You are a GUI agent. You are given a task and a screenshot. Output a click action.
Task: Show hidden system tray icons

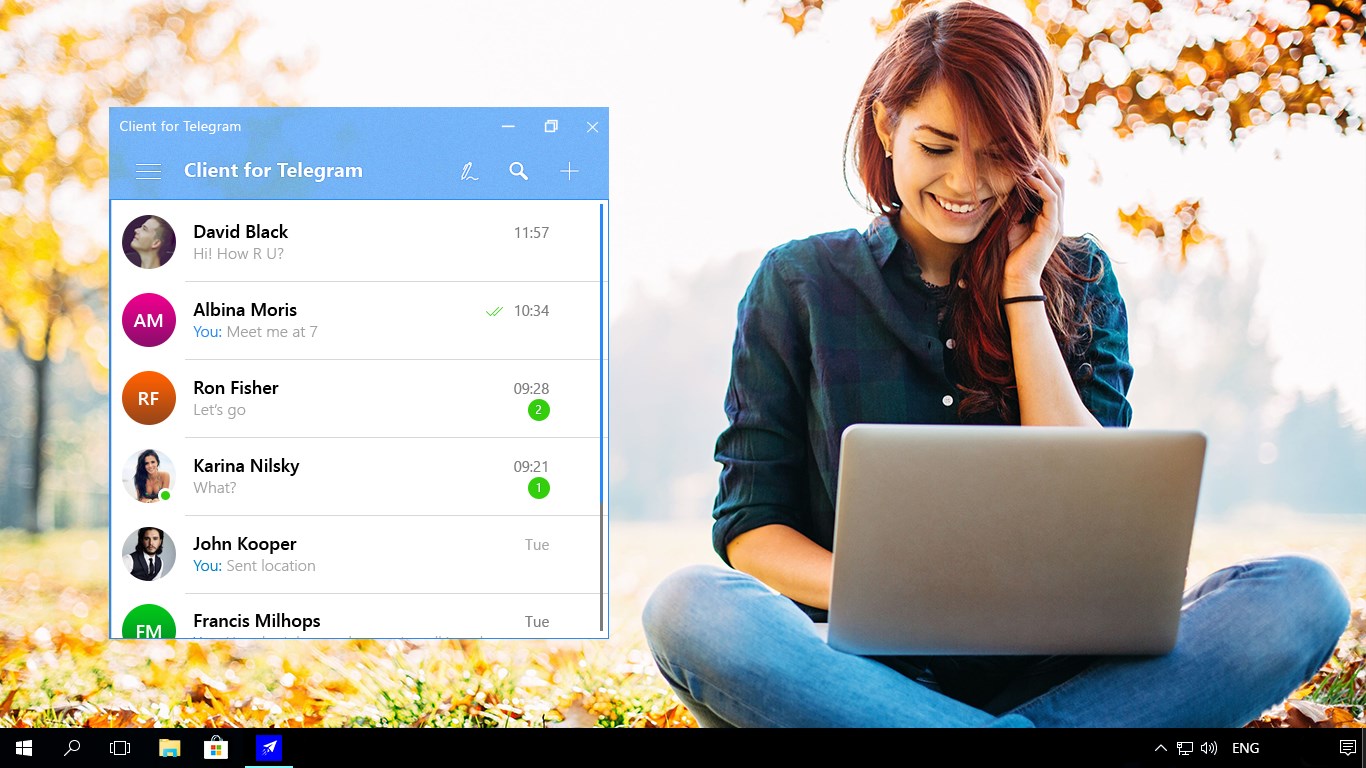(x=1160, y=748)
